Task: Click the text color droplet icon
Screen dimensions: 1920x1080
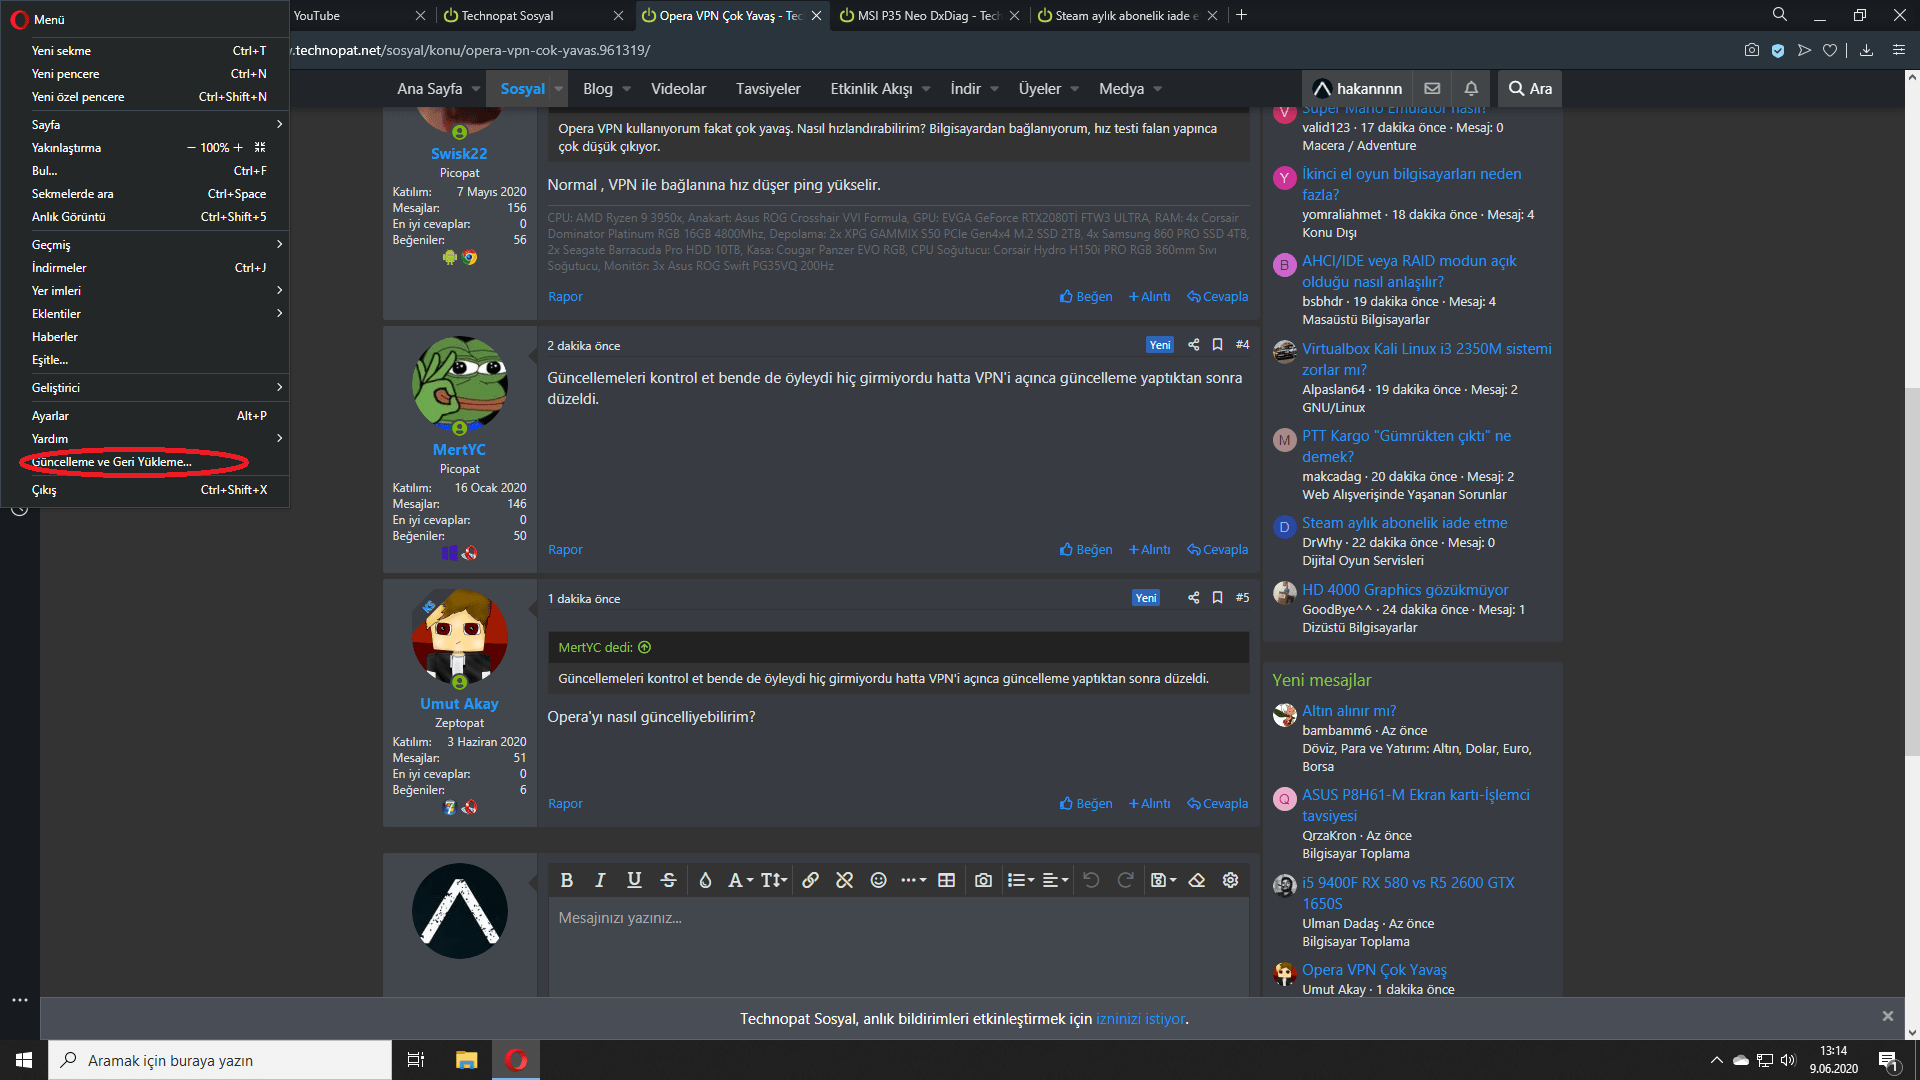Action: (705, 880)
